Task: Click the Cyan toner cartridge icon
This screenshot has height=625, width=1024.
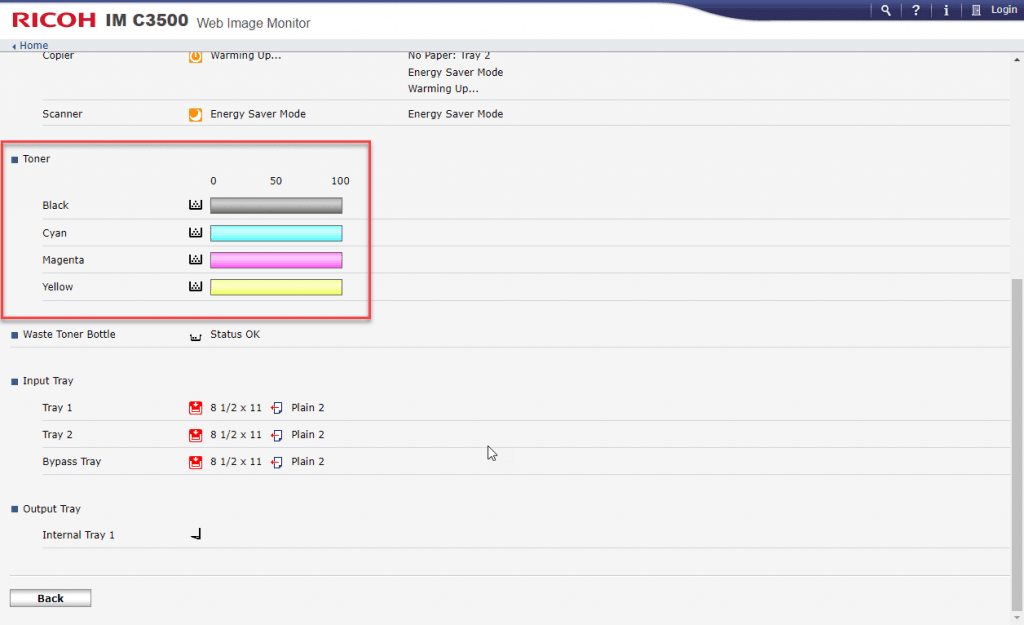Action: click(x=195, y=232)
